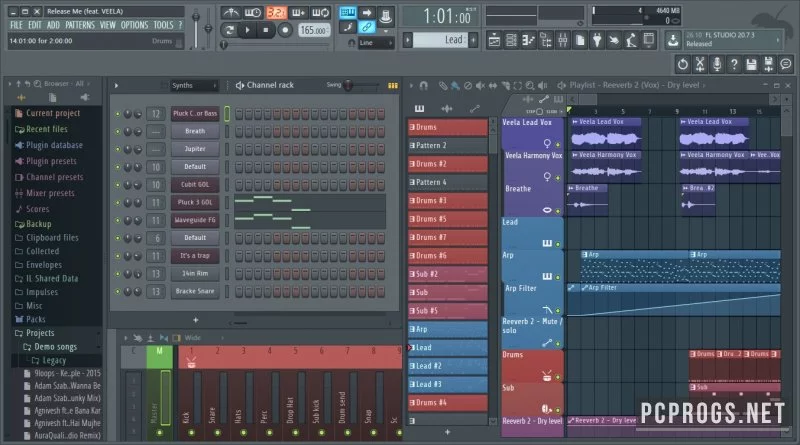Viewport: 800px width, 445px height.
Task: Open channel rack graph editor icon
Action: click(393, 85)
